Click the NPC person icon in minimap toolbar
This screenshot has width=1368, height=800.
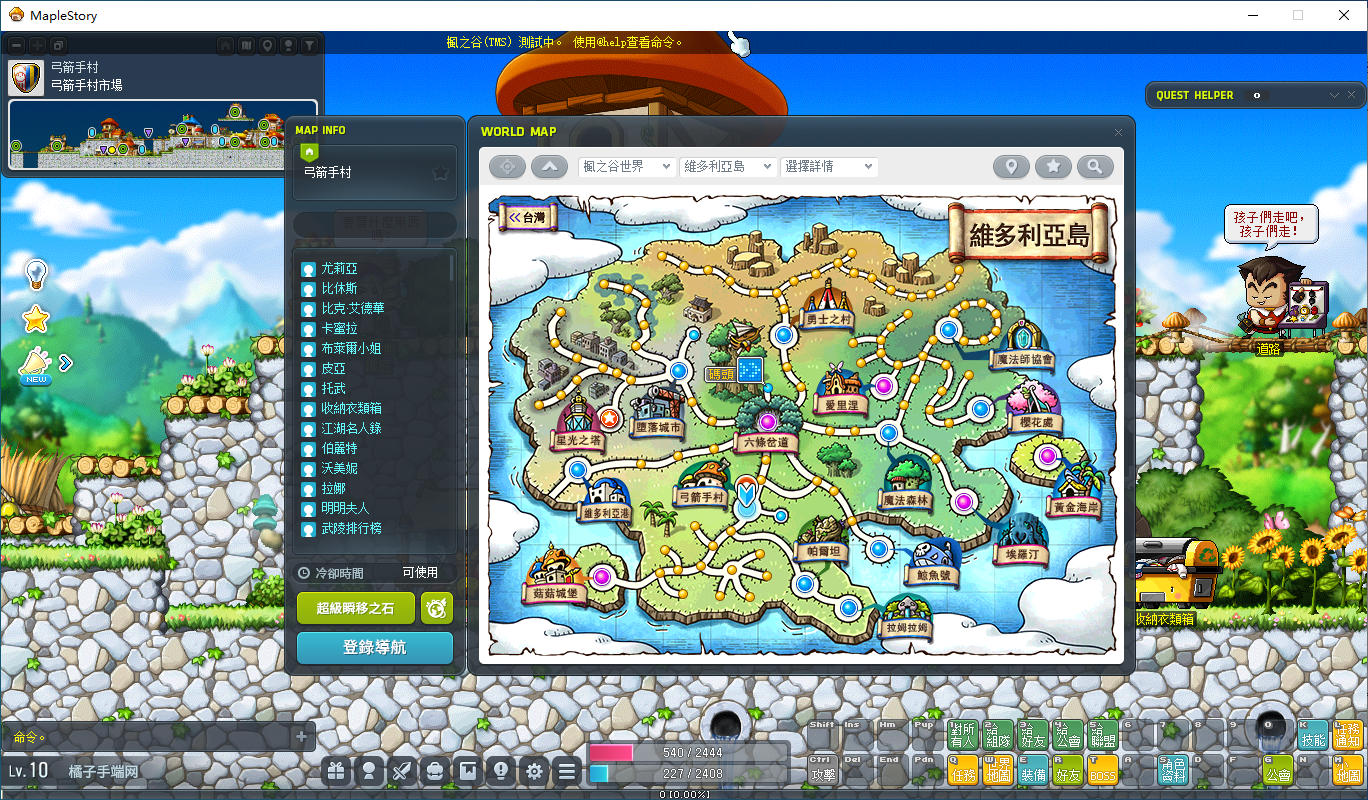(288, 45)
